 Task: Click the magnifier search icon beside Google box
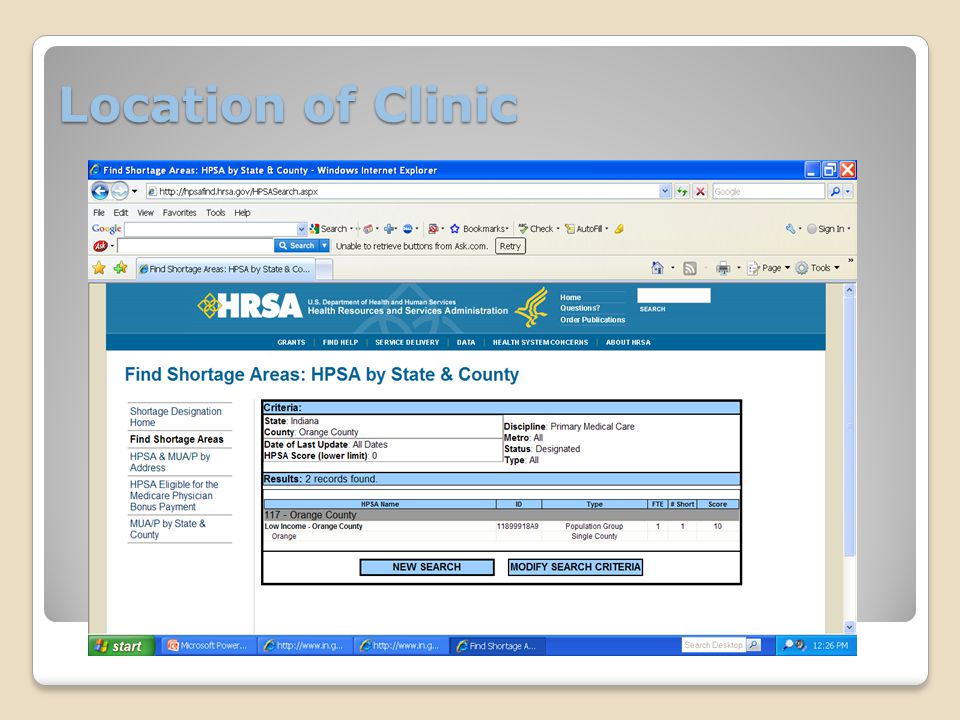[835, 192]
